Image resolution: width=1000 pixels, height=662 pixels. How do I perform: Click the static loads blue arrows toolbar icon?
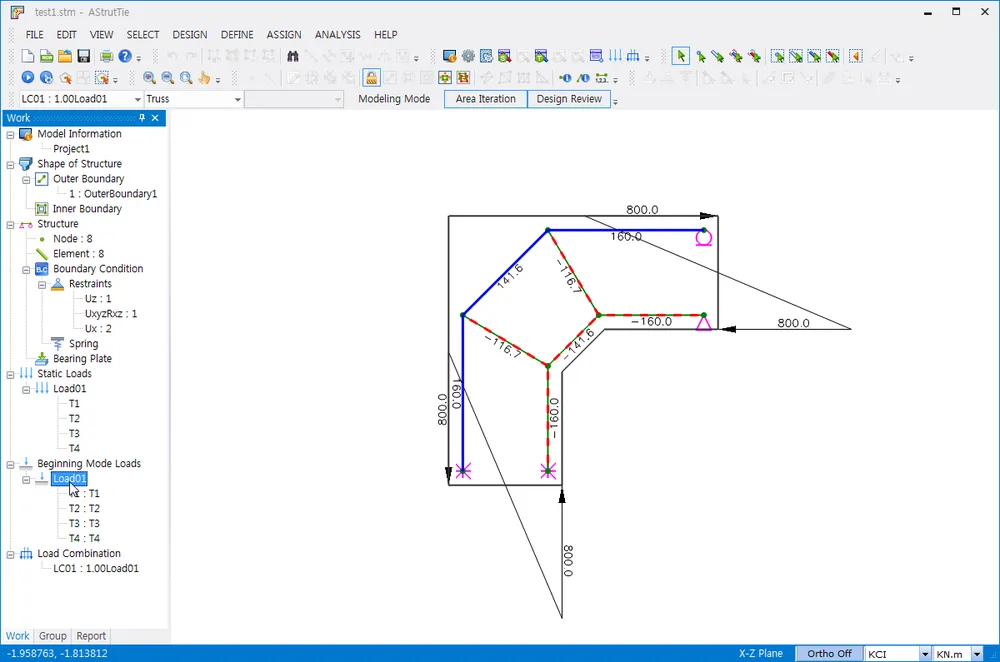(x=615, y=56)
